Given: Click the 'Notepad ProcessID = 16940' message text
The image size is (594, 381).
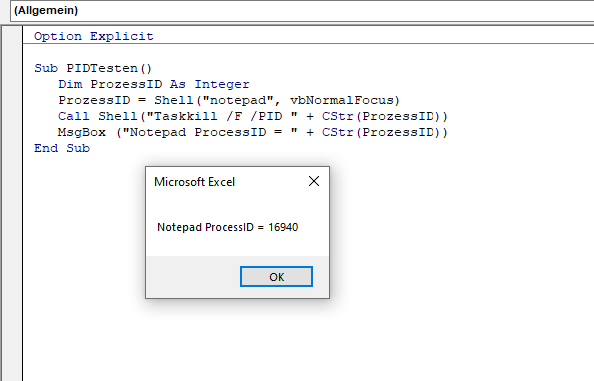Looking at the screenshot, I should [x=228, y=227].
